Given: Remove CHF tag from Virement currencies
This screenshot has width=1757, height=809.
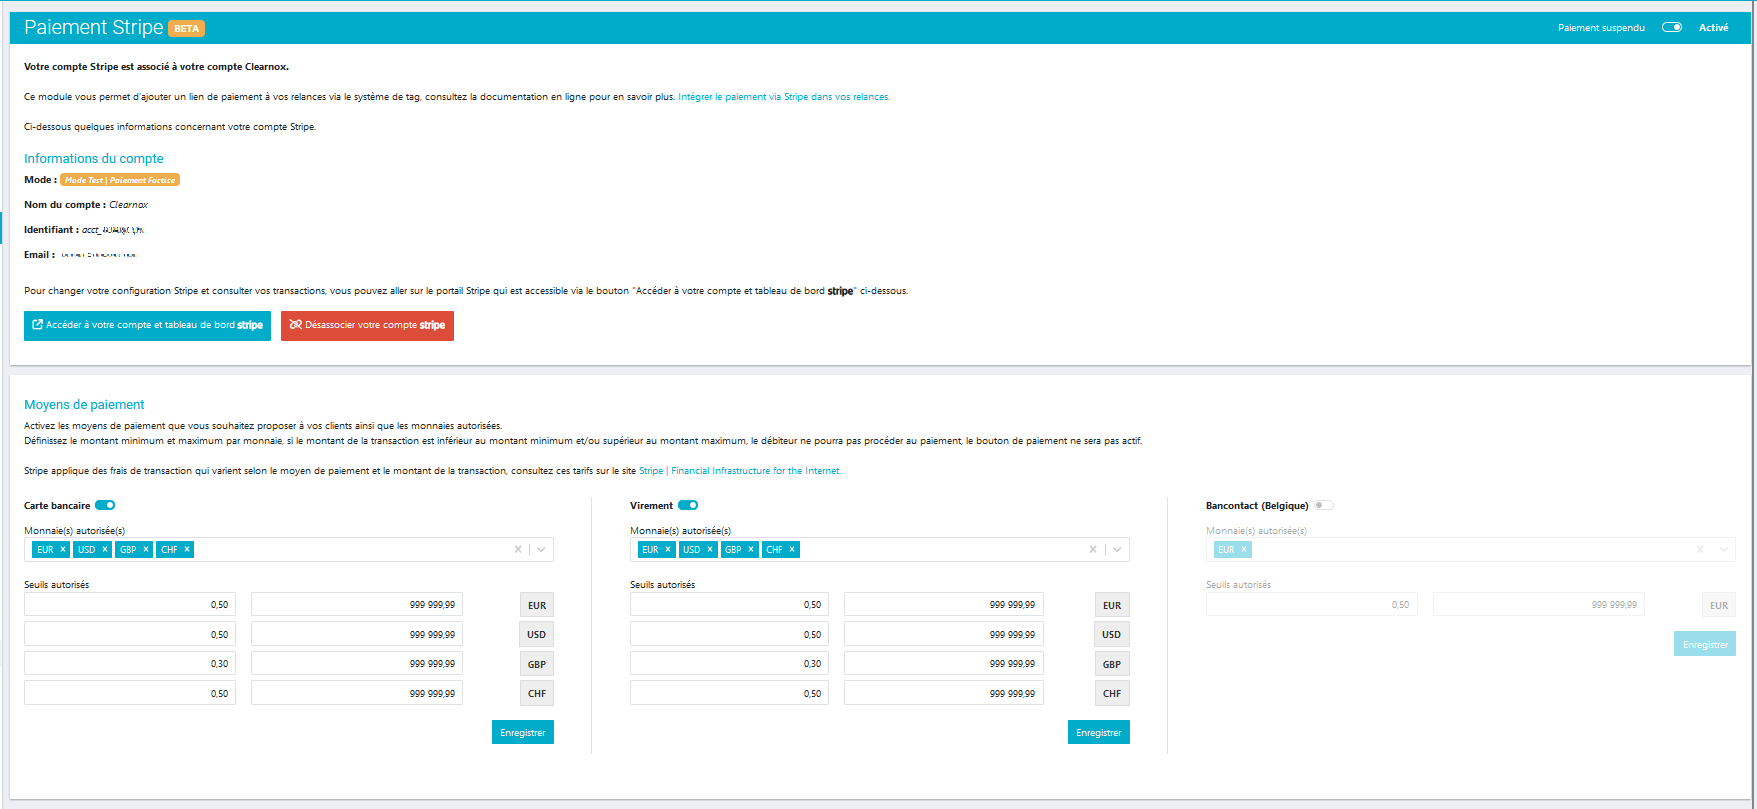Looking at the screenshot, I should pyautogui.click(x=792, y=550).
